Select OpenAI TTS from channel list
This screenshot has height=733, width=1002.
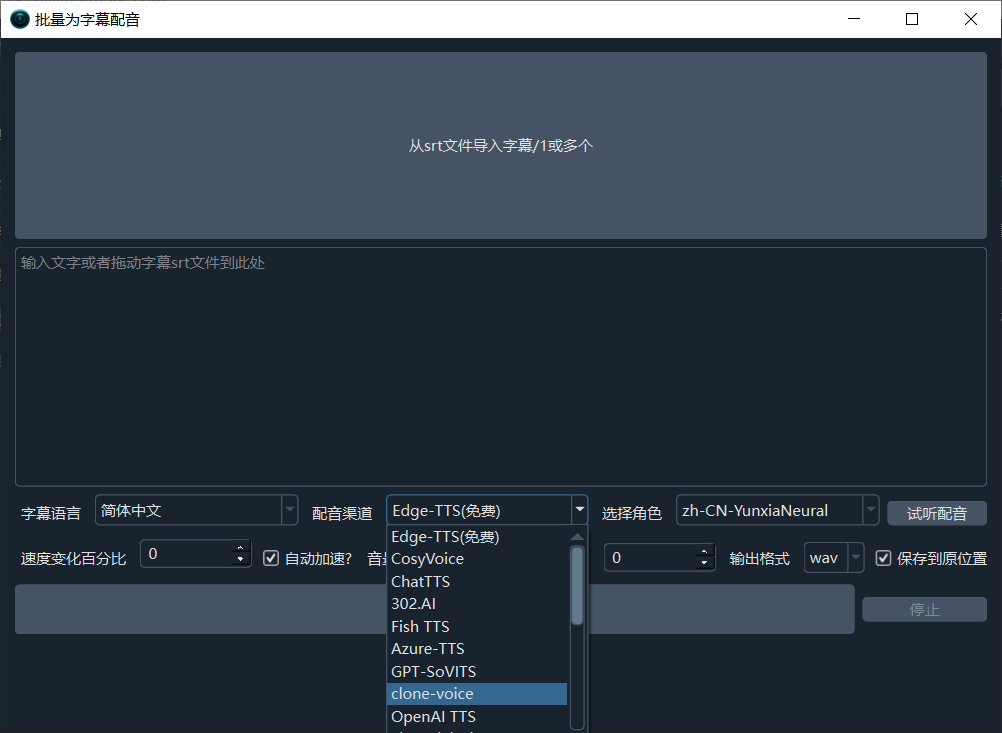coord(433,717)
